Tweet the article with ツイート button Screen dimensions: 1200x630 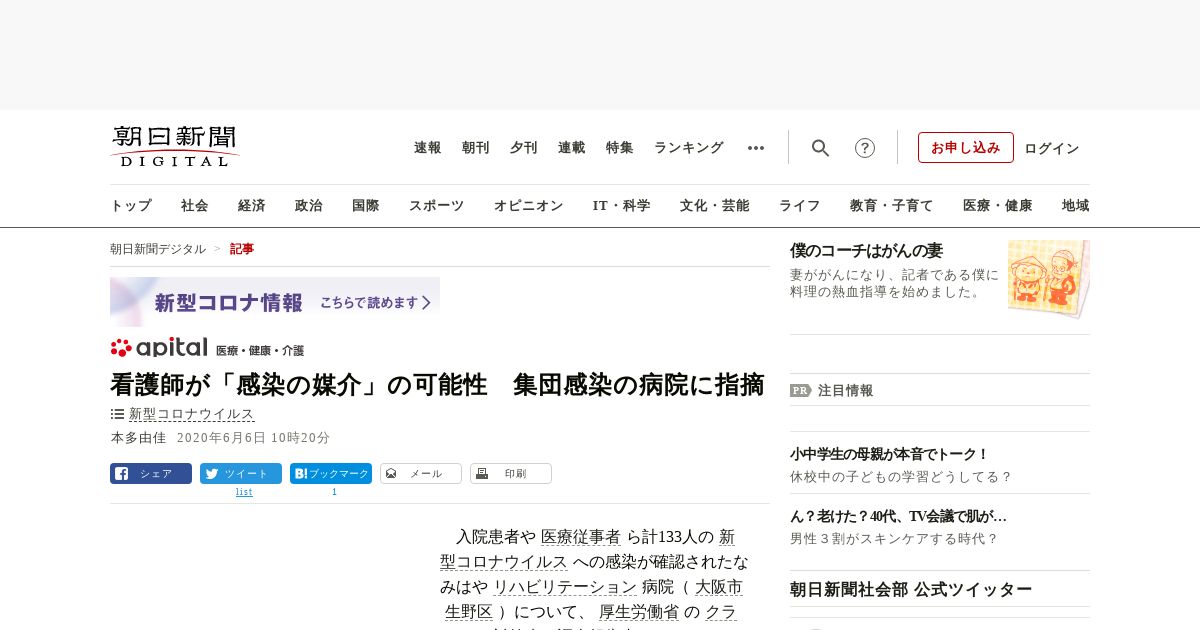pos(241,474)
